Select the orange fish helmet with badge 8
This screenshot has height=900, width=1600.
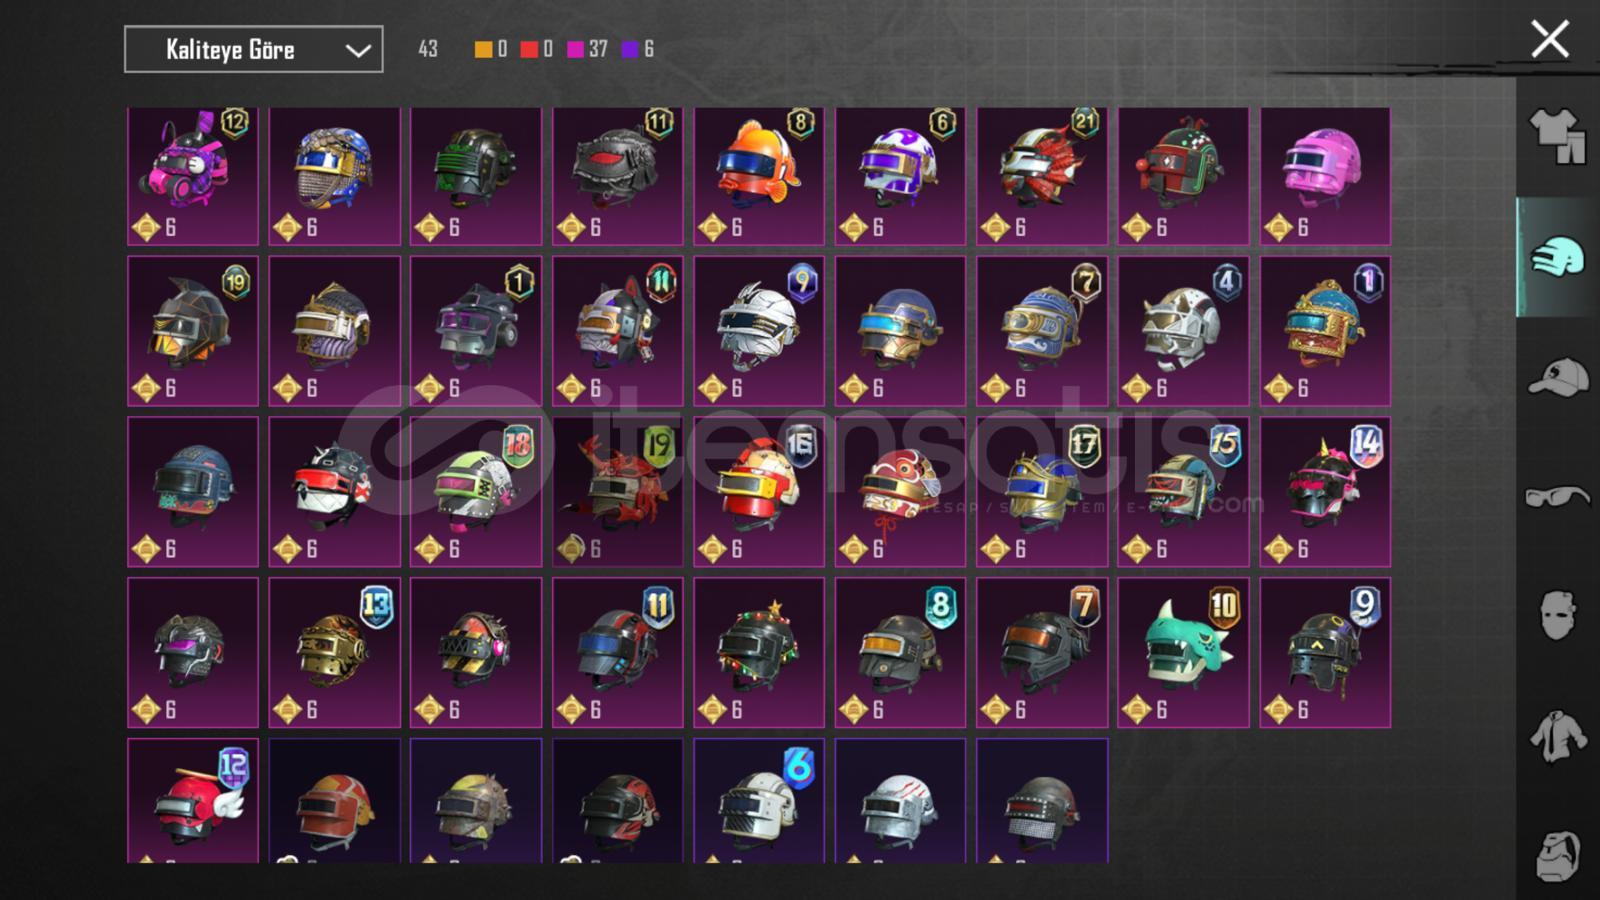759,176
